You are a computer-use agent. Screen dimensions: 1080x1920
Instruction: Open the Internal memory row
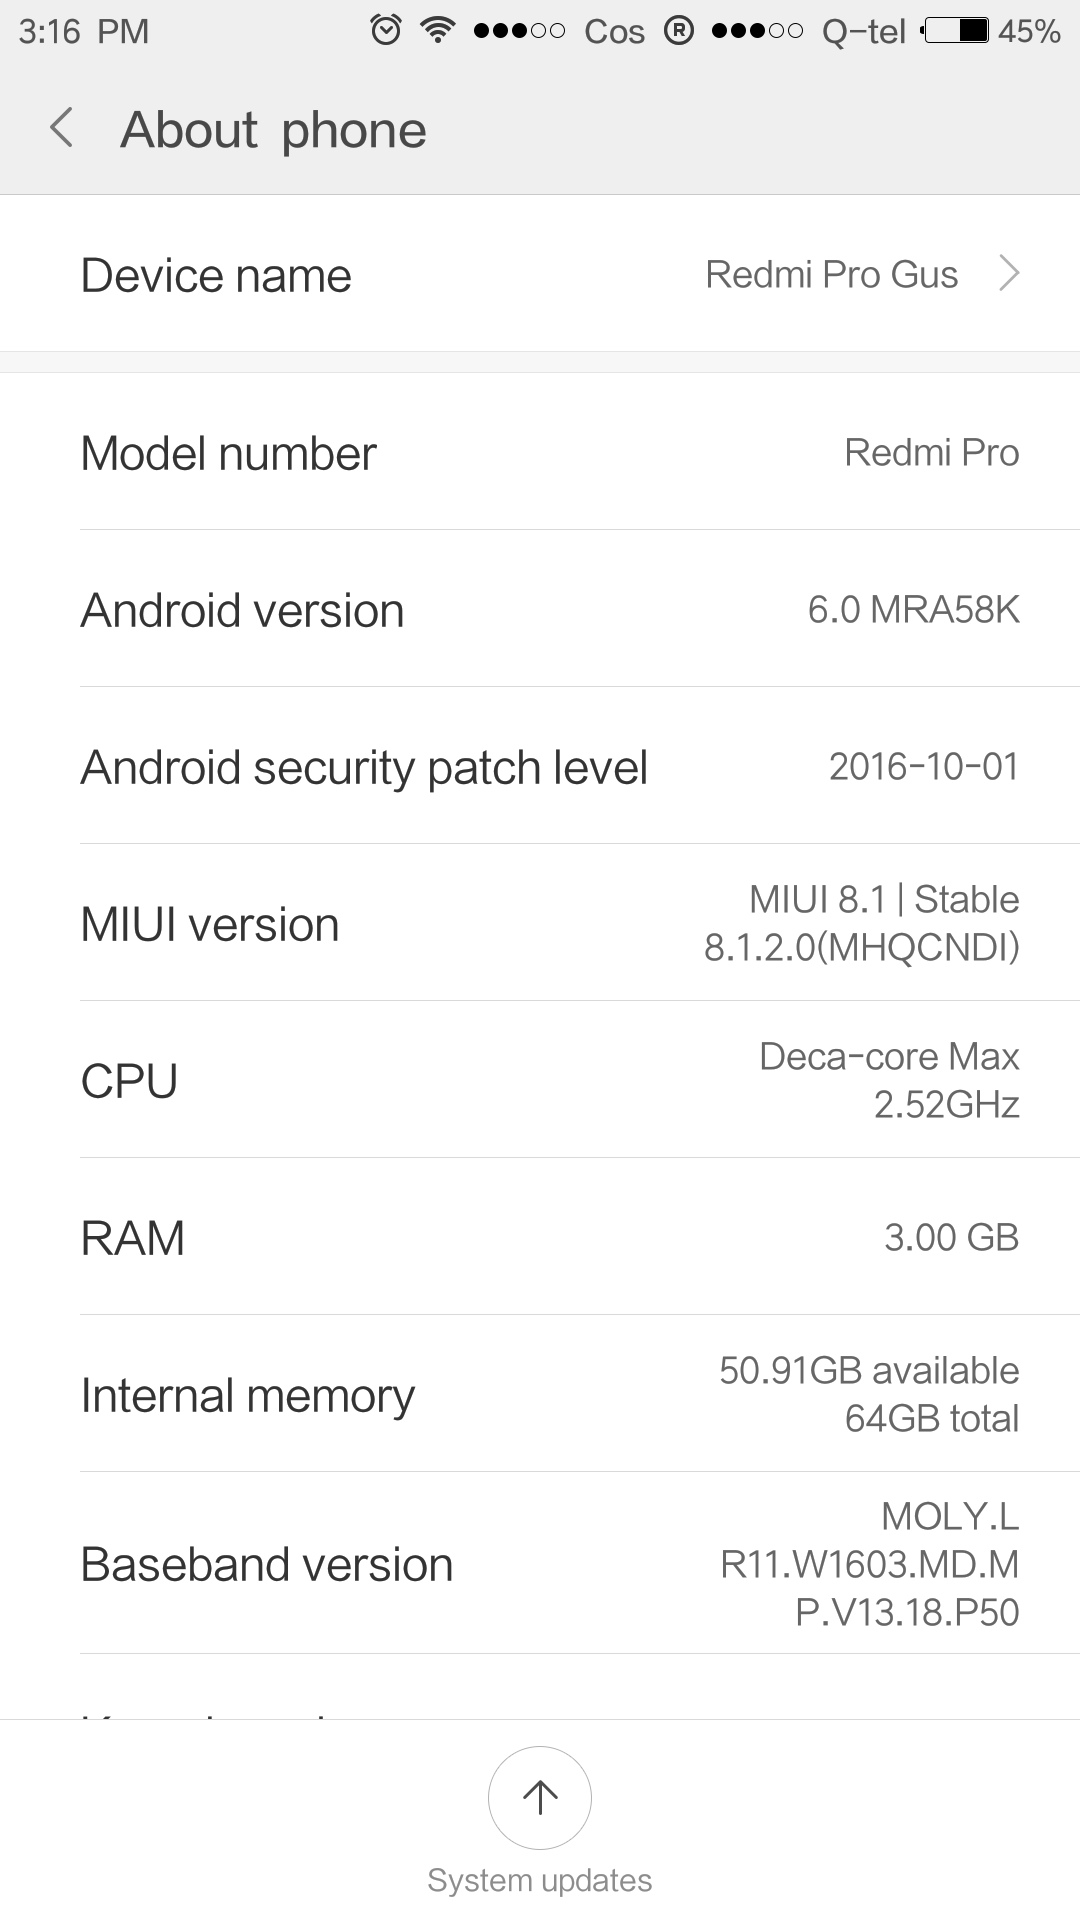(x=540, y=1395)
